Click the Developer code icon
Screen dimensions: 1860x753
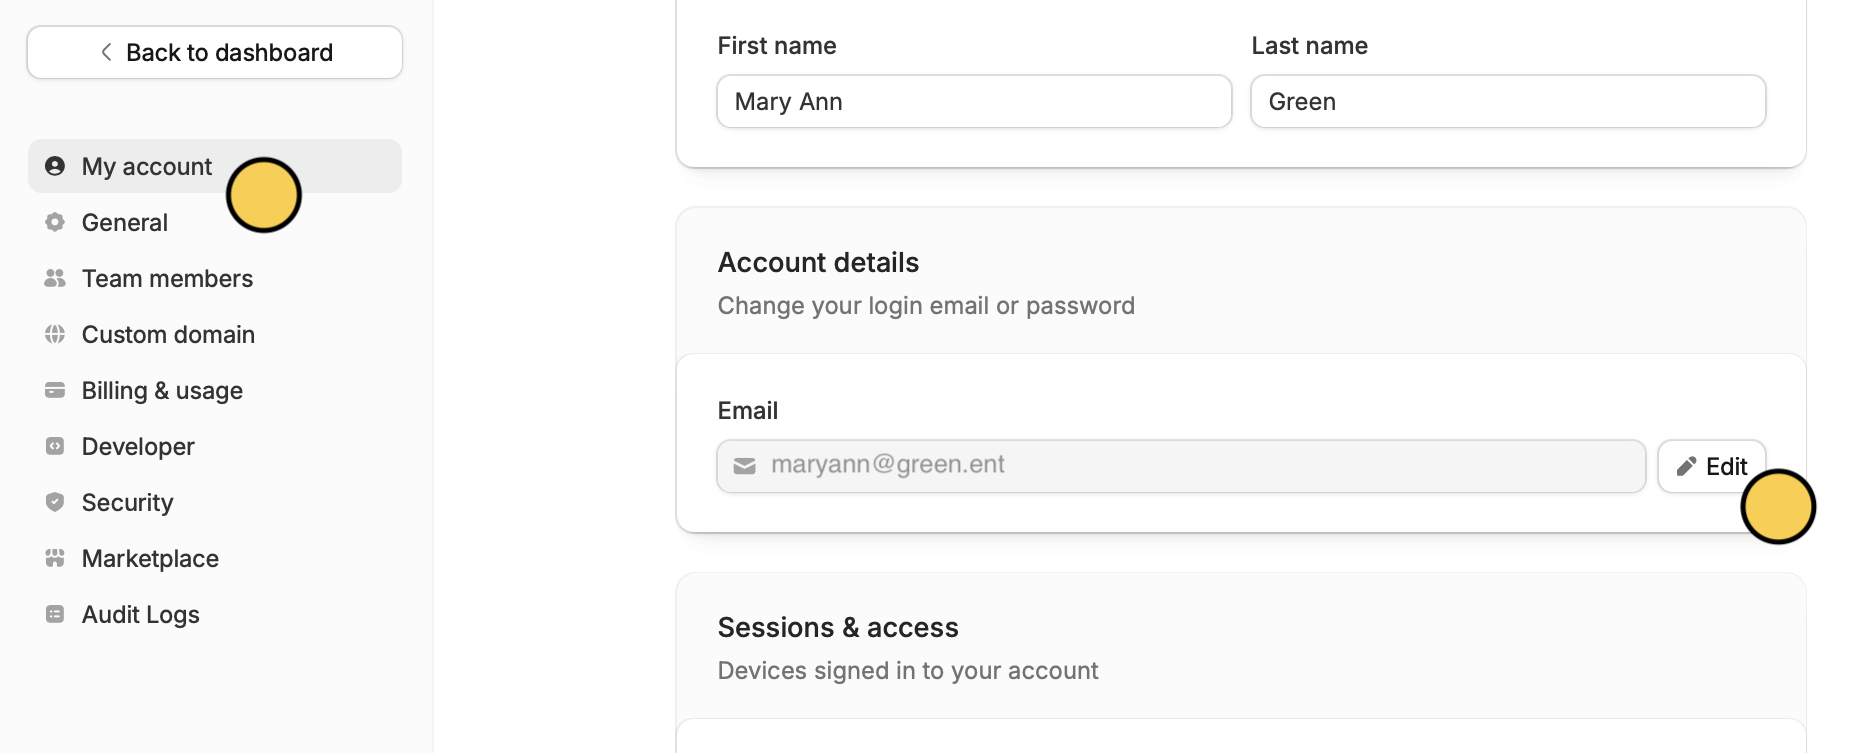[55, 446]
